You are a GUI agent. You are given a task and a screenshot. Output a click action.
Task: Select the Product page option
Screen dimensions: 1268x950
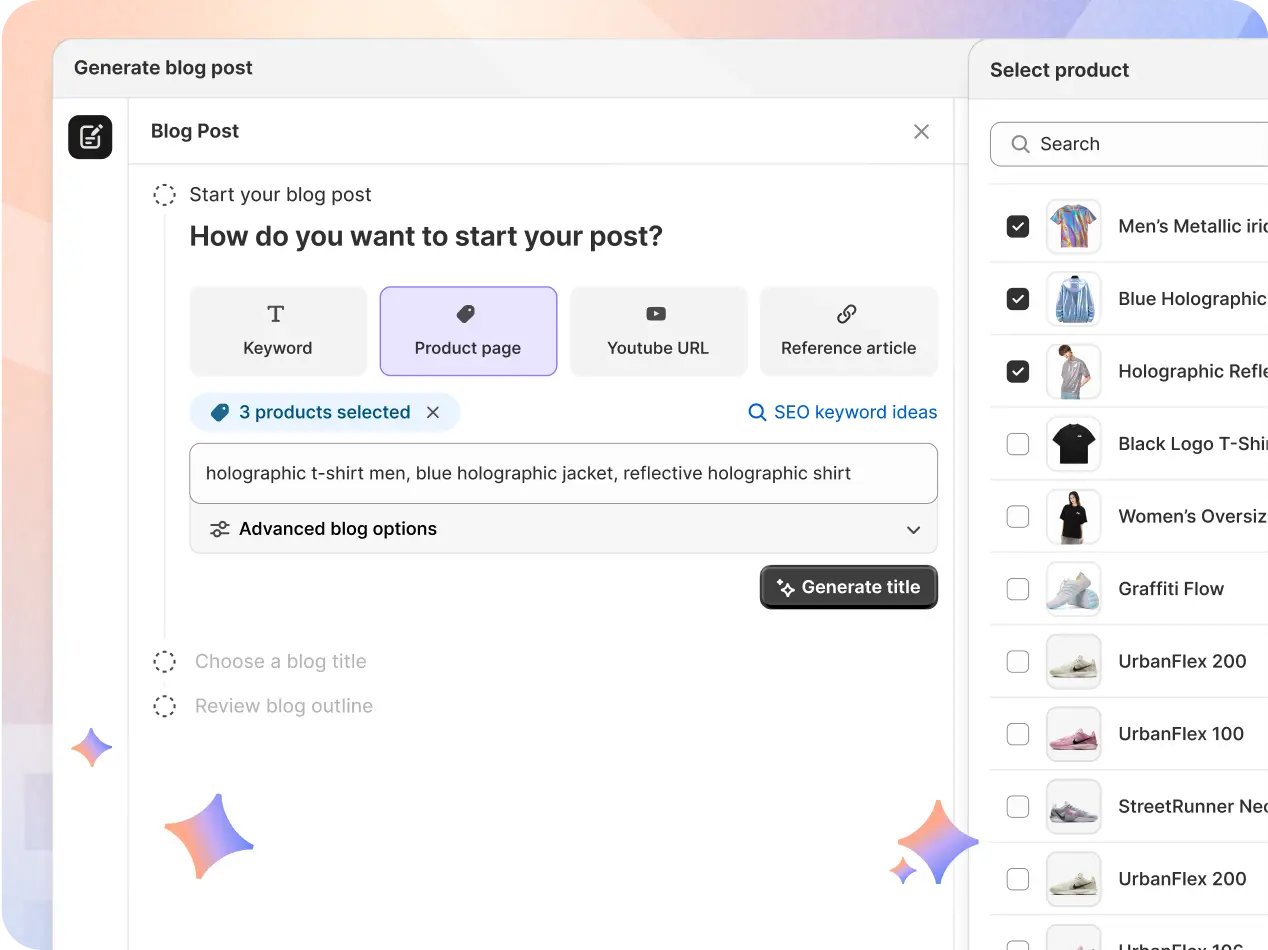click(468, 331)
